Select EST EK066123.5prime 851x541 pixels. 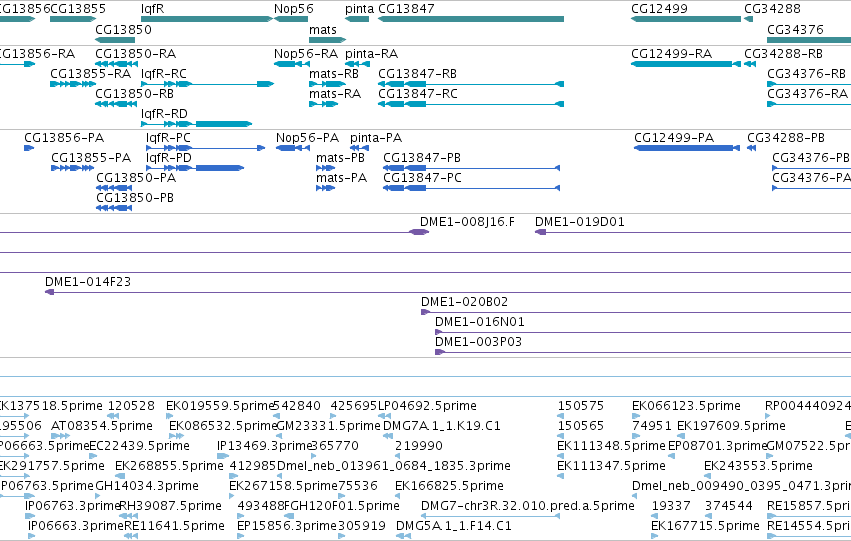coord(686,406)
